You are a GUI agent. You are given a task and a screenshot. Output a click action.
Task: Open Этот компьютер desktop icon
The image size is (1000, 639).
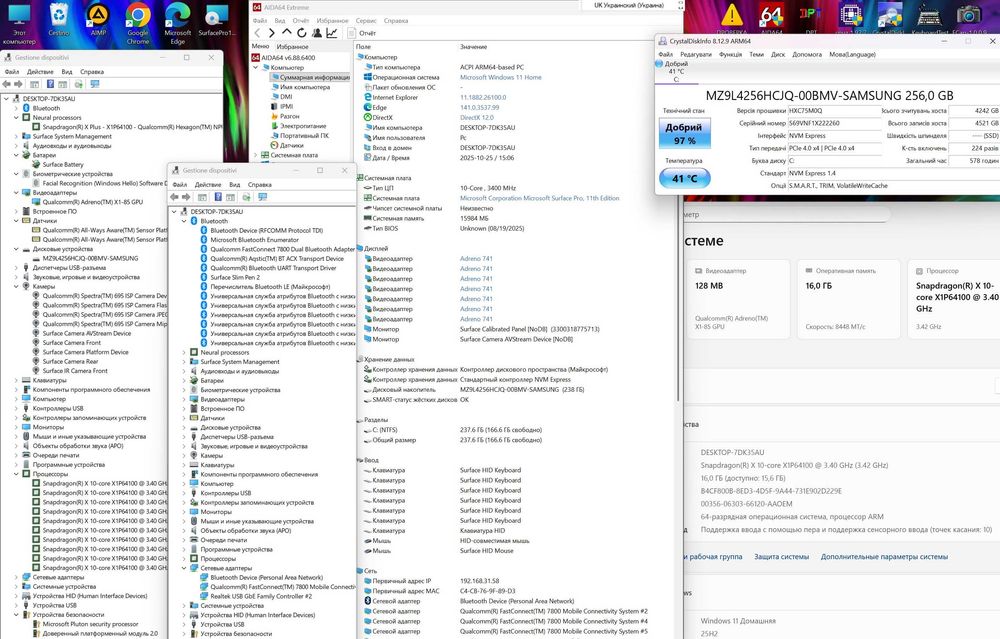[19, 23]
